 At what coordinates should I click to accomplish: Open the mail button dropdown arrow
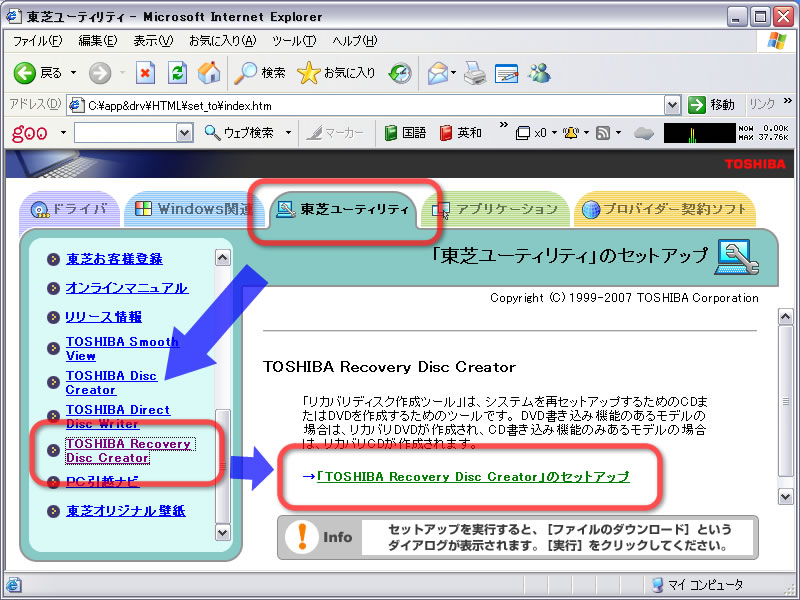click(x=453, y=73)
